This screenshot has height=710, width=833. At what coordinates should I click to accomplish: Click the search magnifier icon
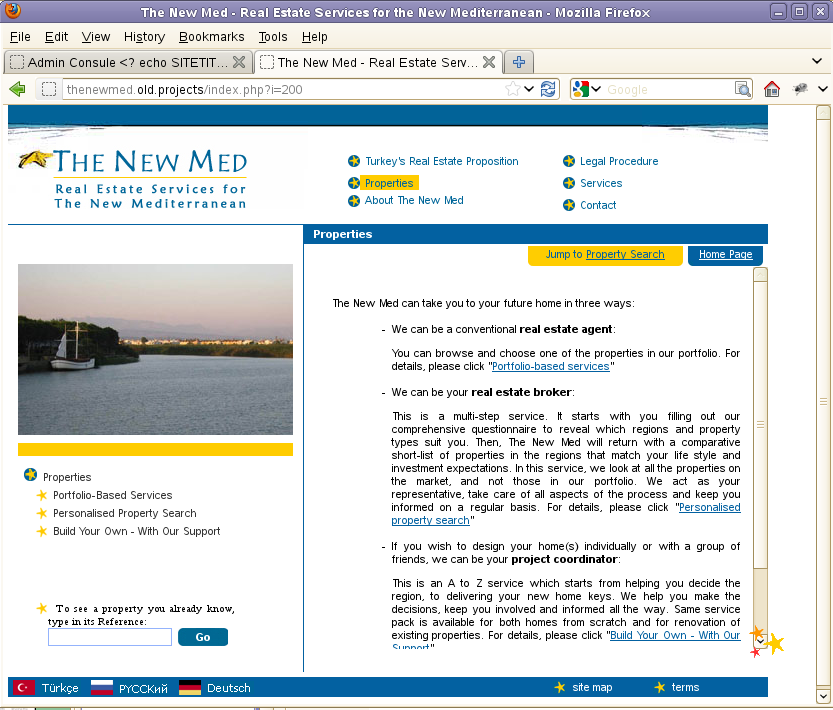click(743, 89)
